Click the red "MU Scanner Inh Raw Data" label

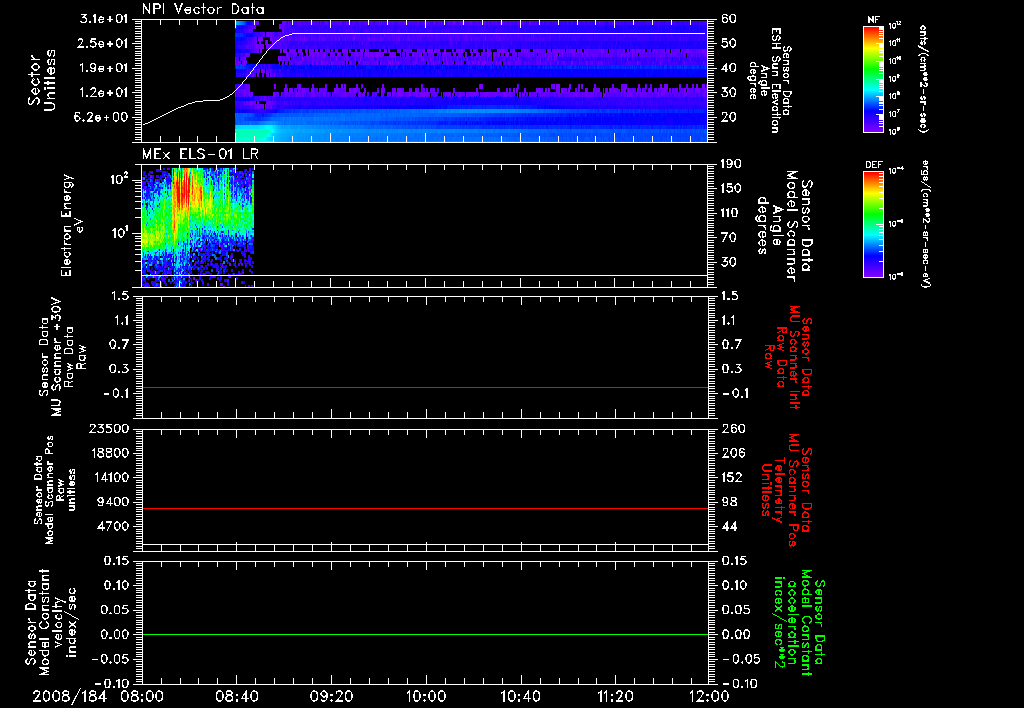(x=787, y=357)
